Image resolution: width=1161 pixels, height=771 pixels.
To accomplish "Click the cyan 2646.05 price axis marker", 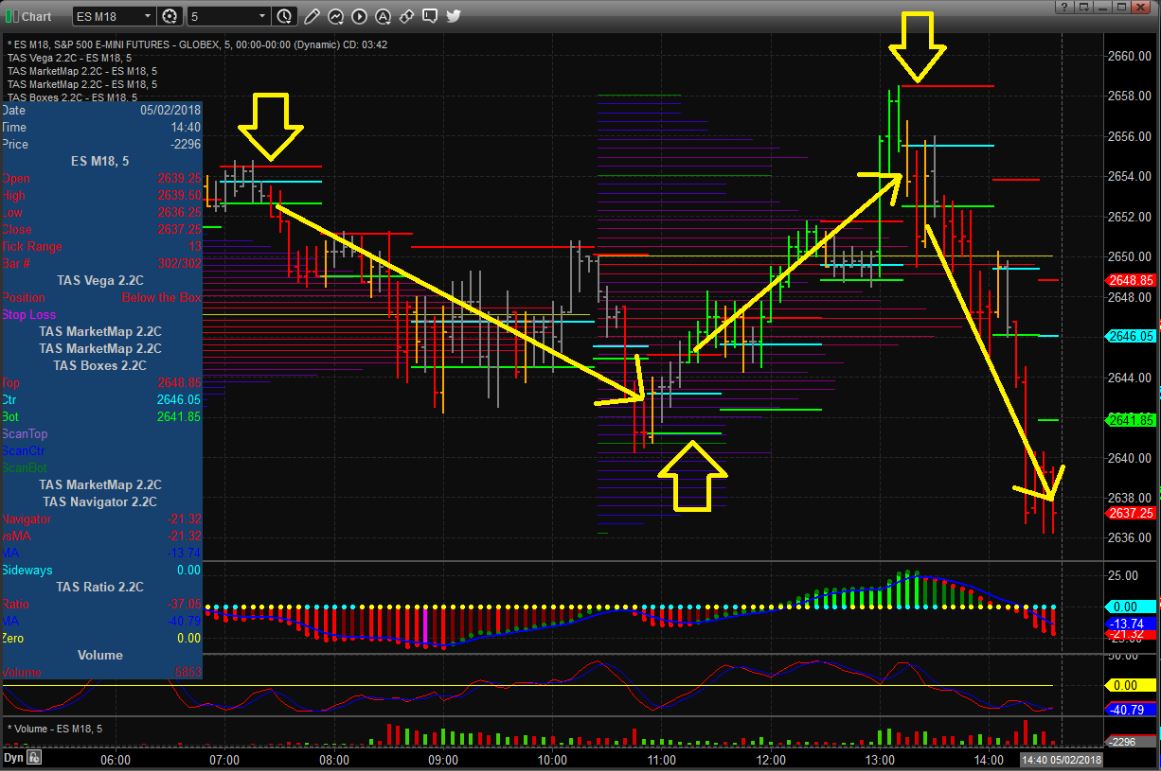I will [x=1130, y=336].
